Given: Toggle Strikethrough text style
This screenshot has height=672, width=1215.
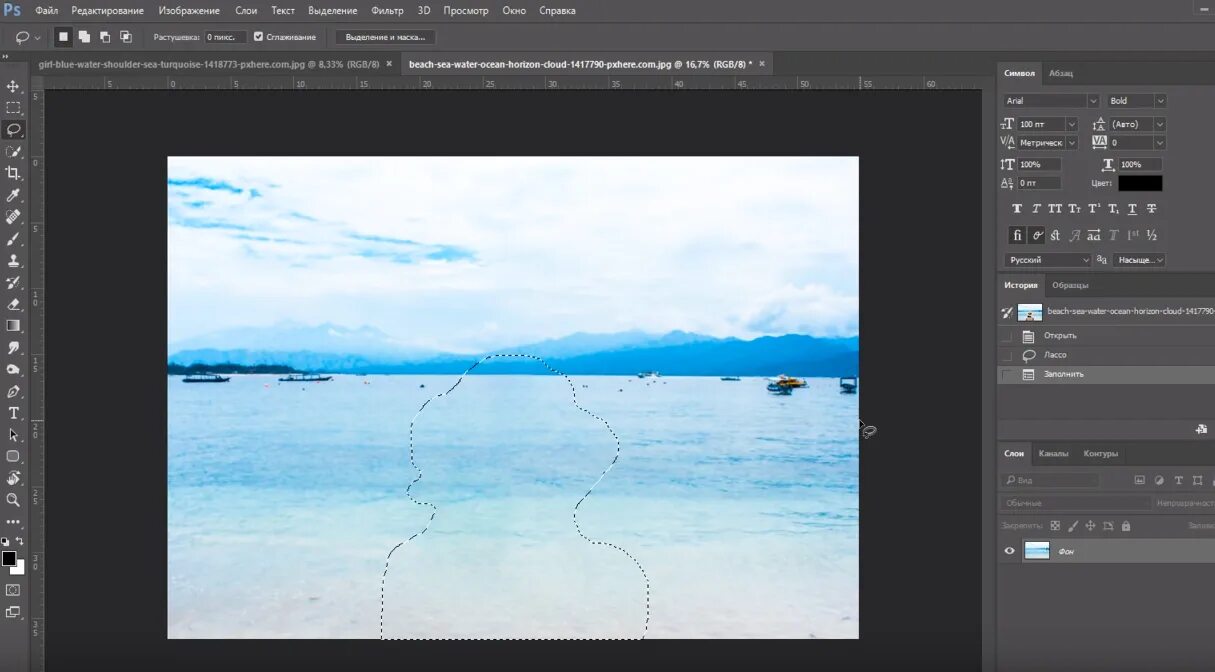Looking at the screenshot, I should [1151, 209].
